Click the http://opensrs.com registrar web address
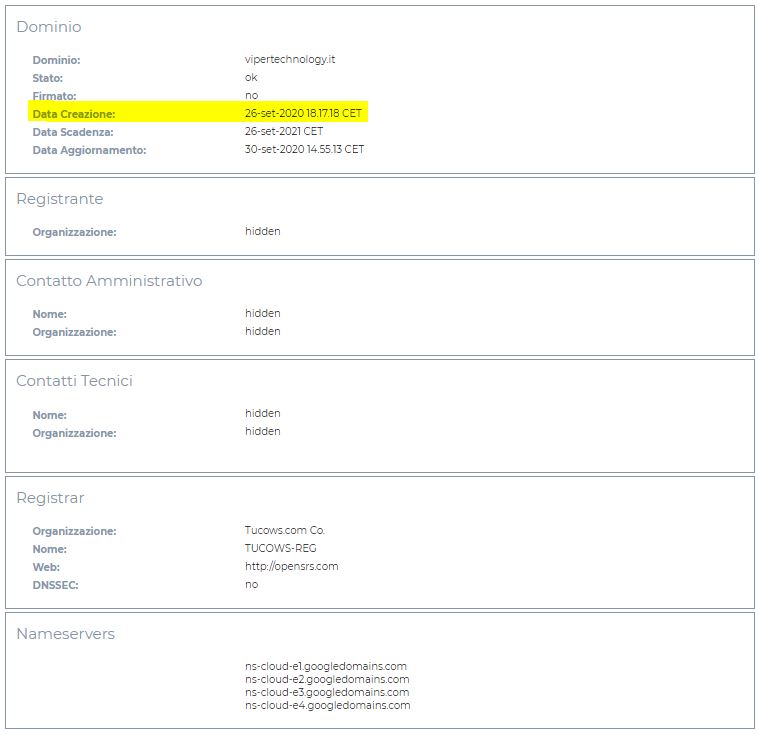This screenshot has height=734, width=759. coord(291,566)
